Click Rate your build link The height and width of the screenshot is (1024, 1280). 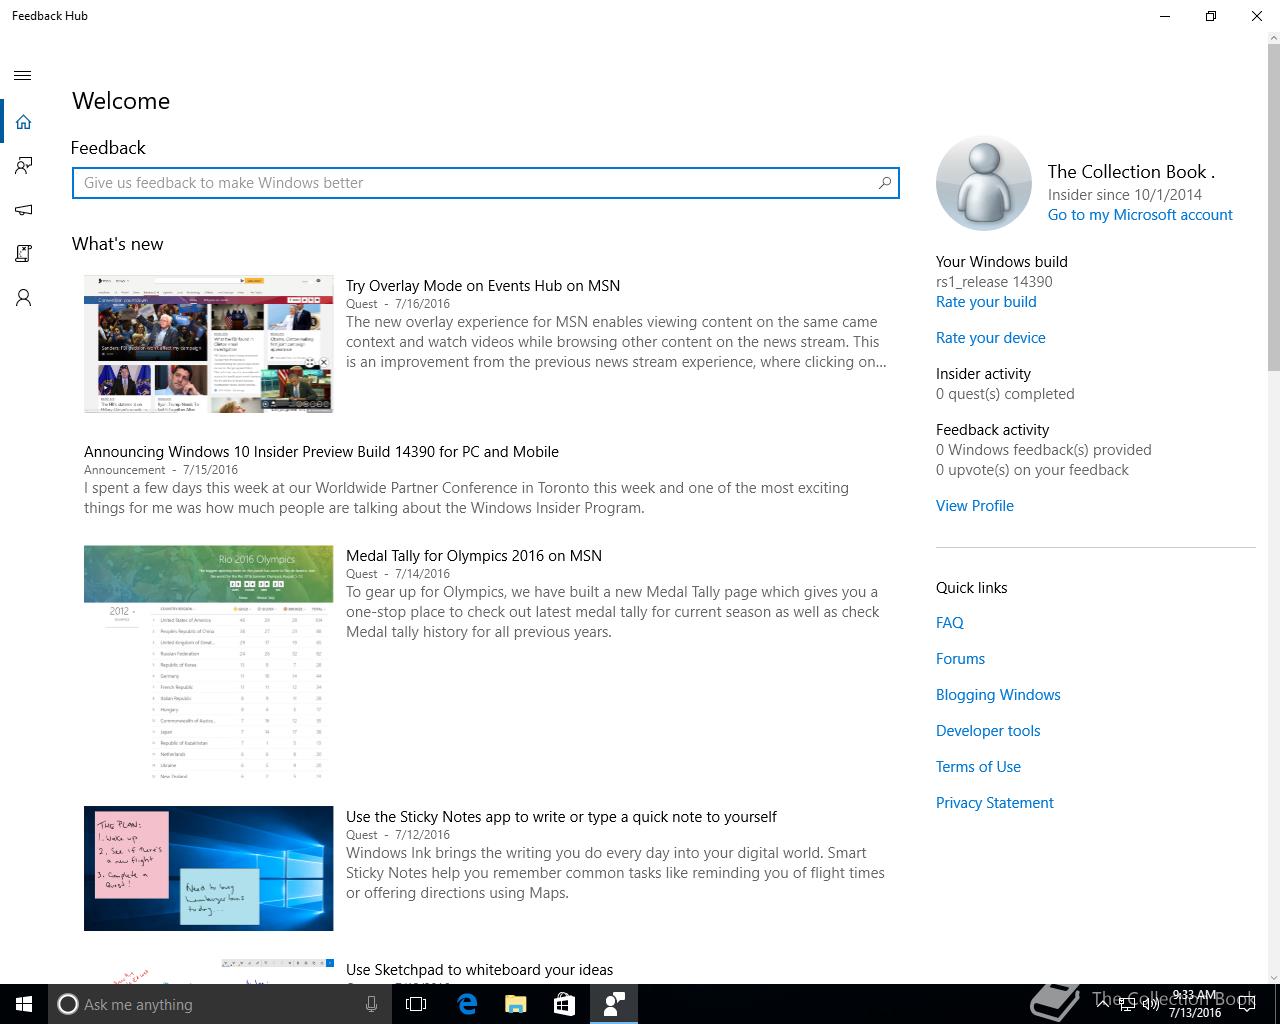986,302
